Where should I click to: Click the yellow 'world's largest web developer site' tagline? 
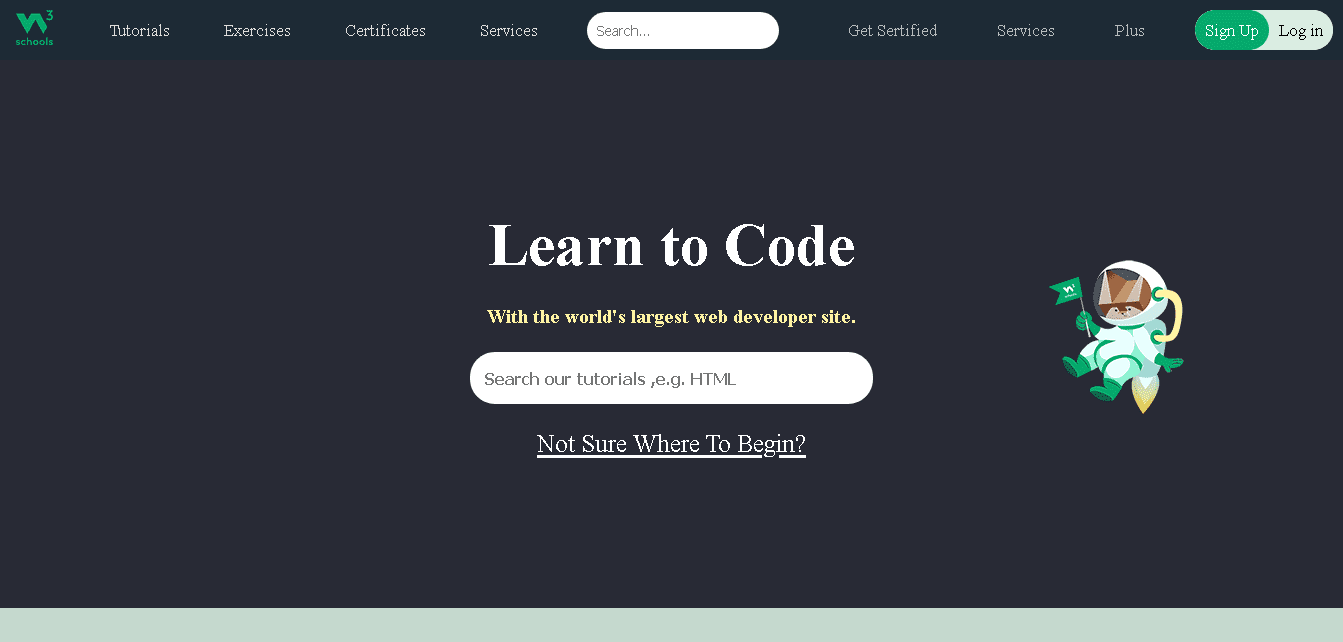point(671,317)
